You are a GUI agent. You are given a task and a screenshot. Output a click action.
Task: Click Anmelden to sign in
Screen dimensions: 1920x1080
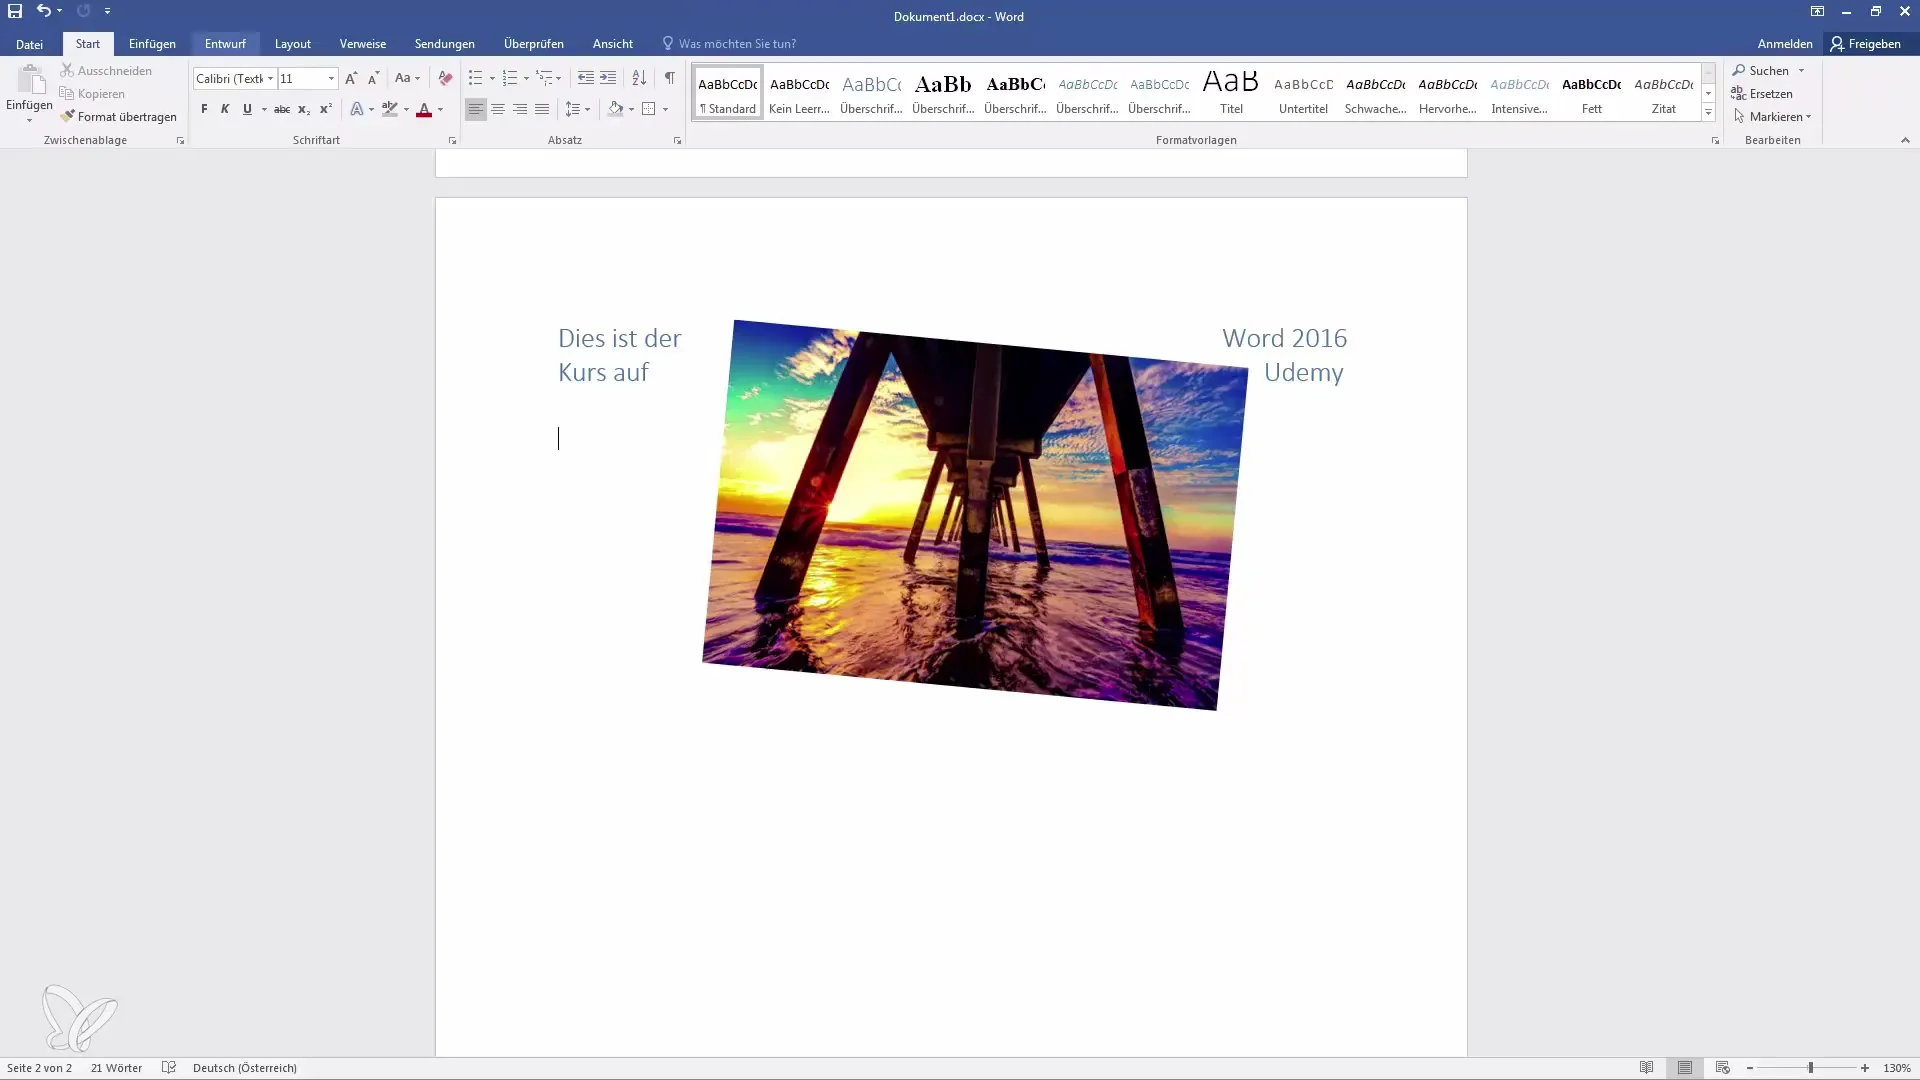click(1785, 44)
